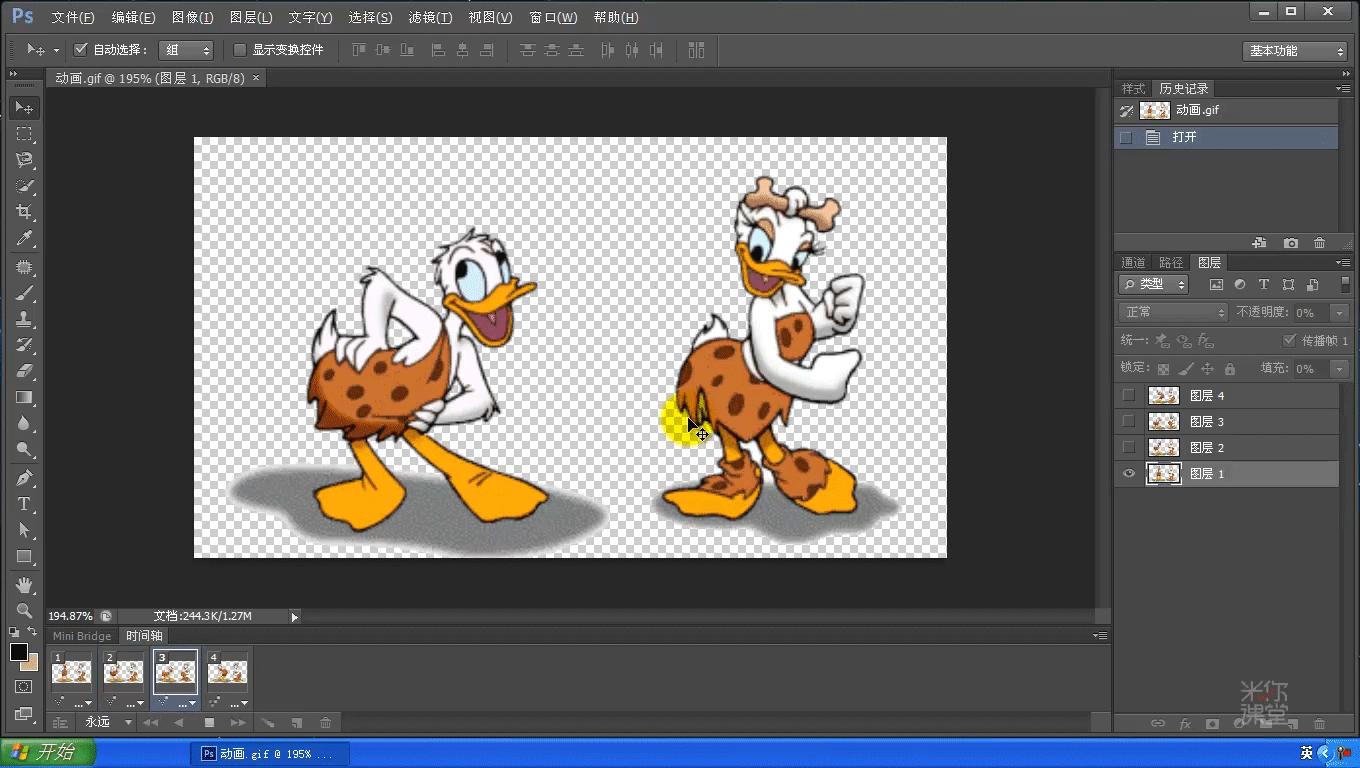Image resolution: width=1360 pixels, height=768 pixels.
Task: Delete the selected frame with timeline trash icon
Action: coord(325,722)
